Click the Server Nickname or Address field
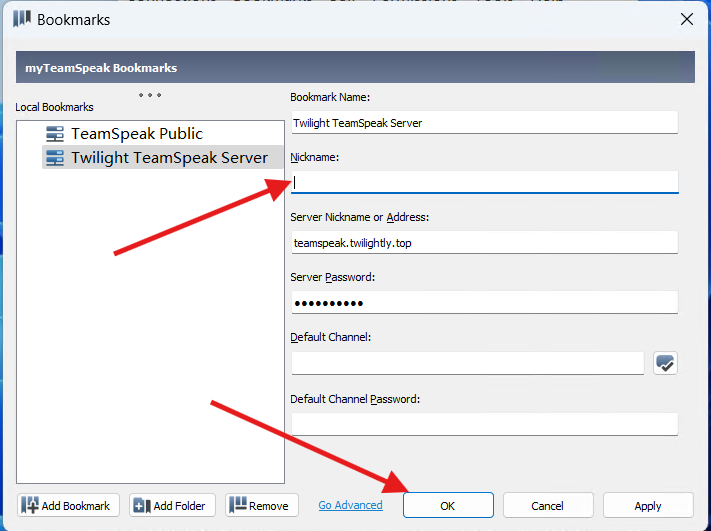This screenshot has height=531, width=711. coord(484,243)
